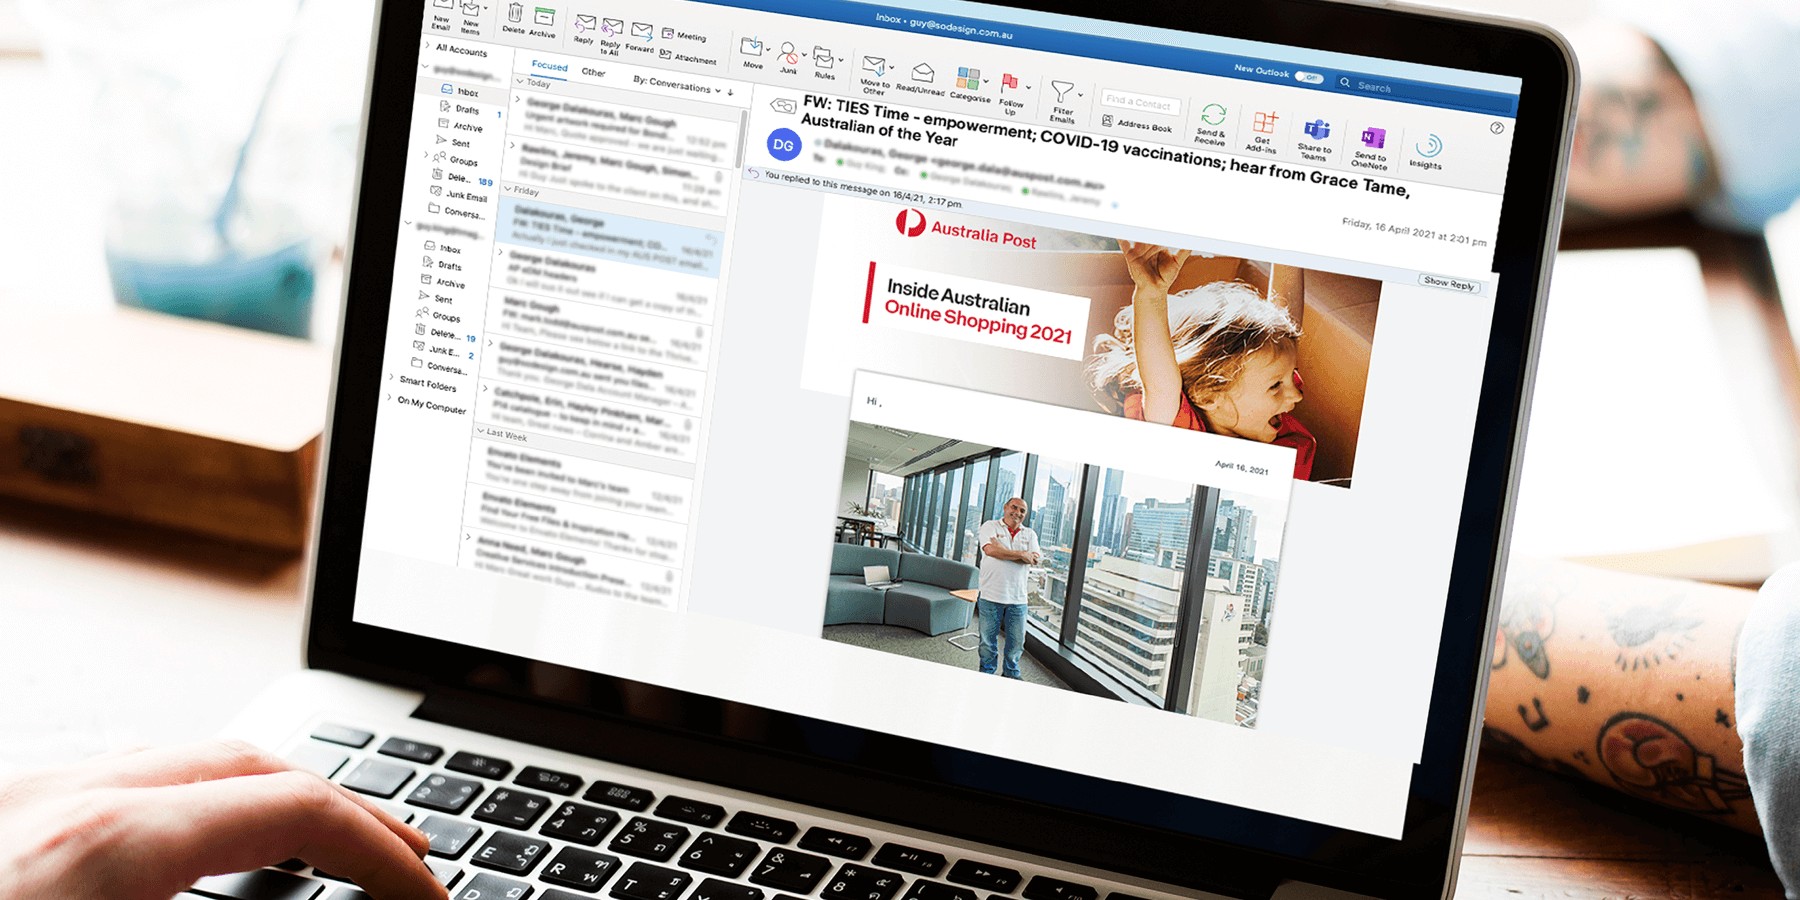
Task: Click the Attachment forward option
Action: pos(688,57)
